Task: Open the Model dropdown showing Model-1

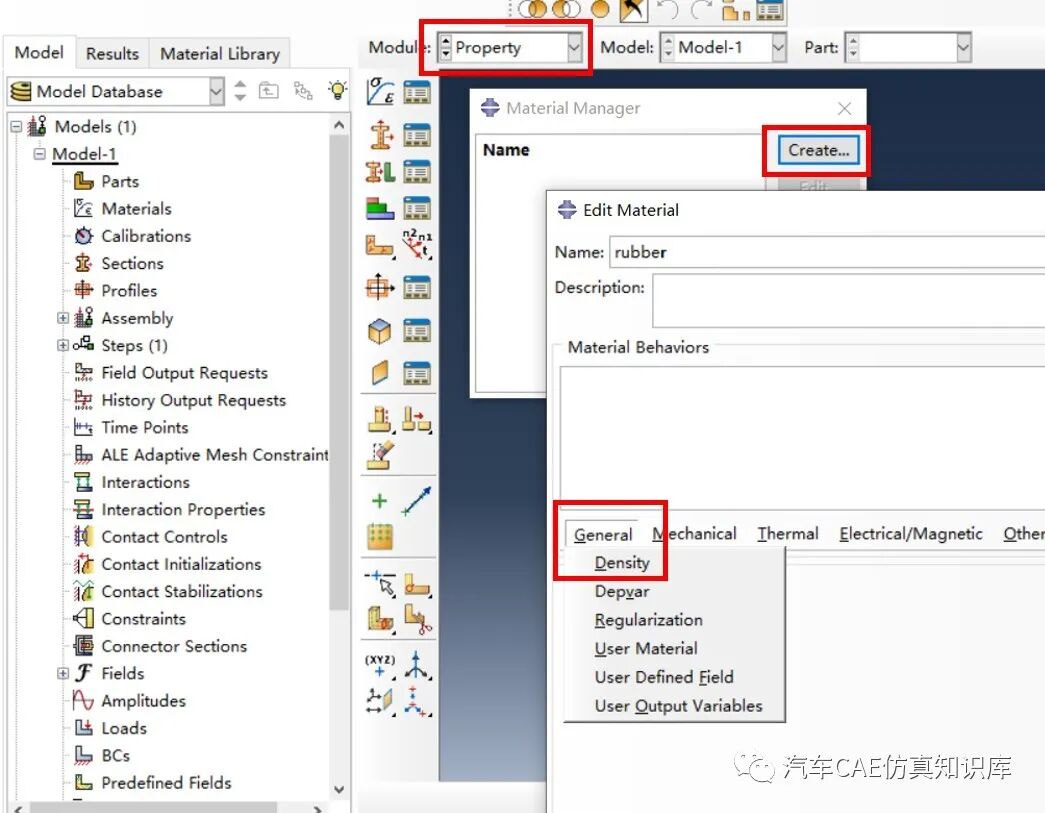Action: (x=724, y=47)
